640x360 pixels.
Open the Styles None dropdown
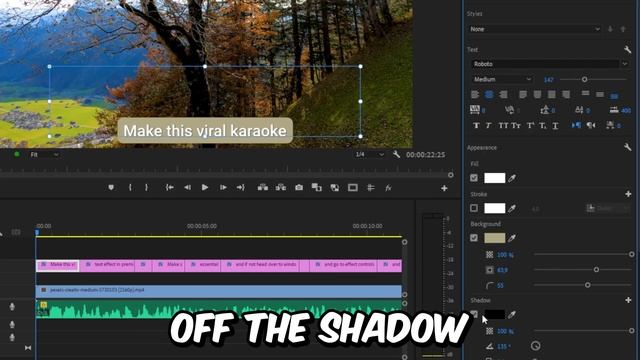(535, 29)
